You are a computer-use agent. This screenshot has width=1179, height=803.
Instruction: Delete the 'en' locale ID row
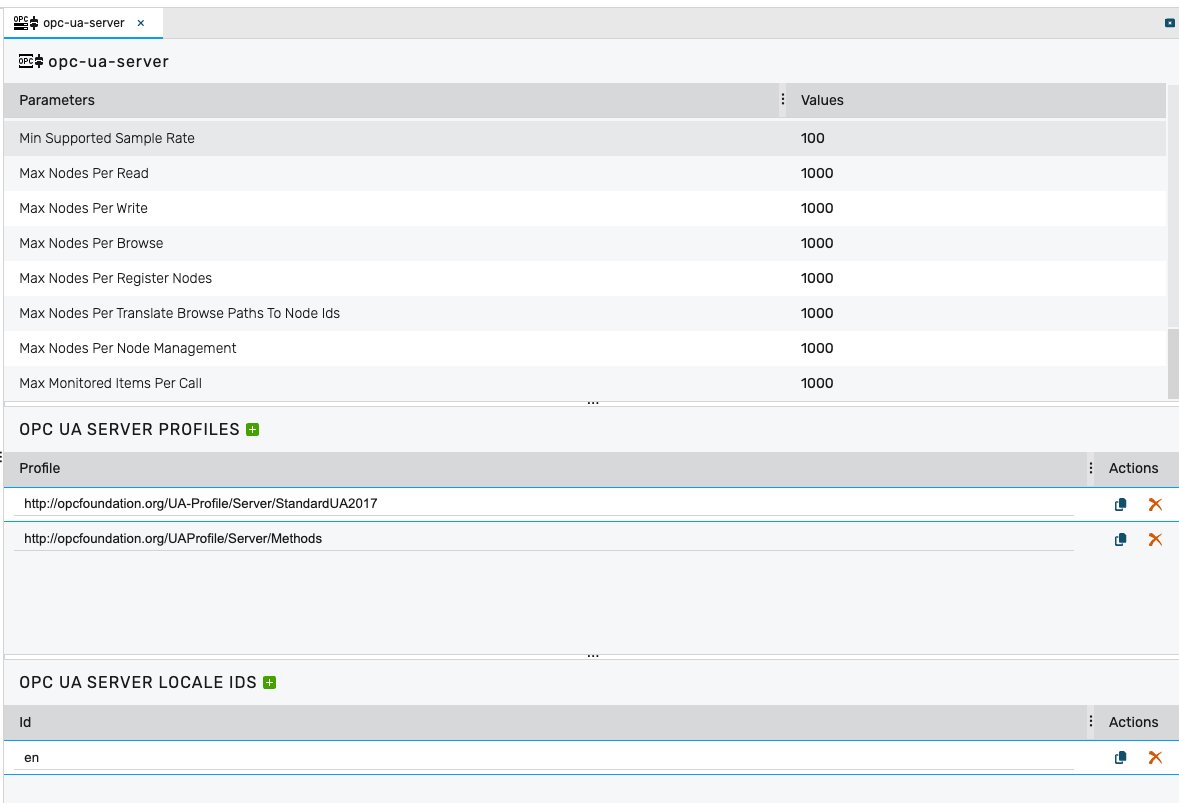pos(1155,758)
